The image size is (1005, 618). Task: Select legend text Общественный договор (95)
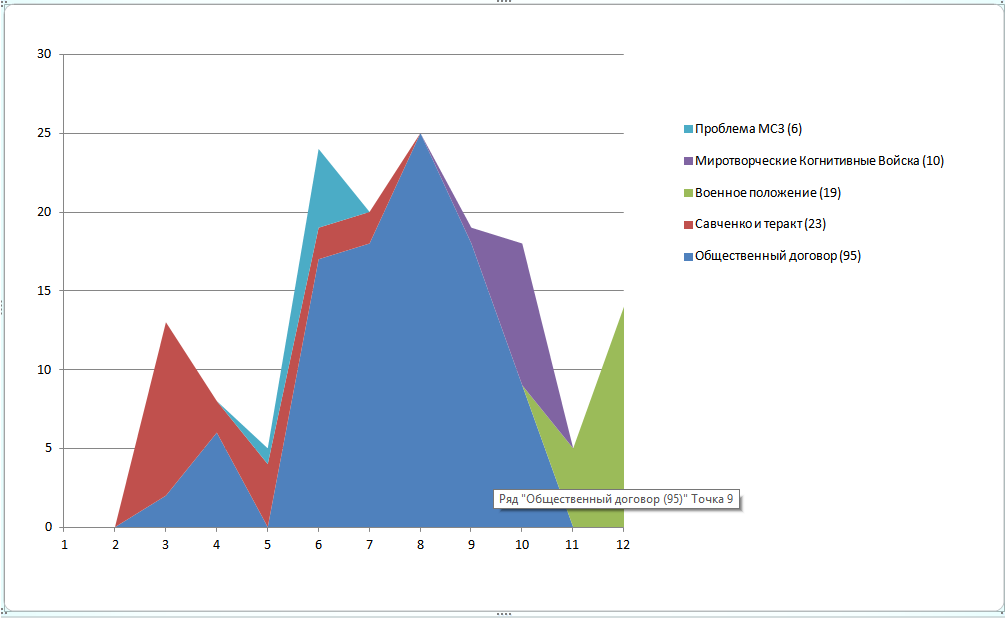pos(778,256)
